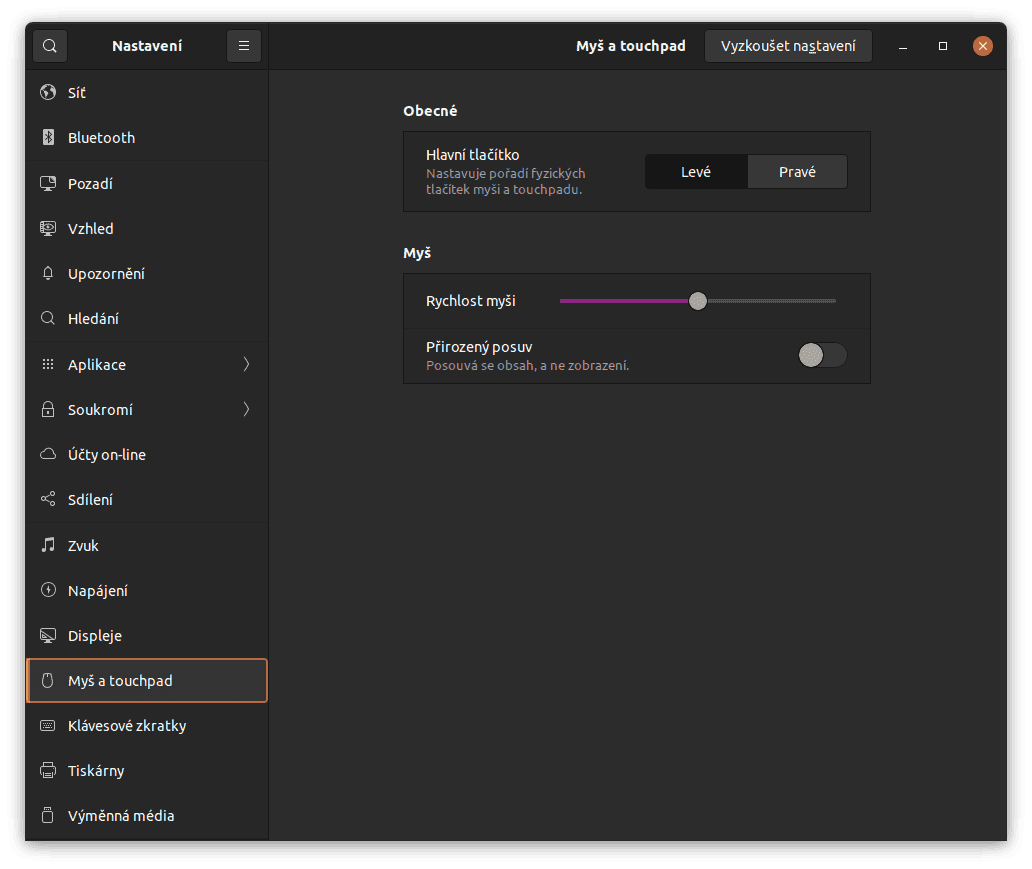The height and width of the screenshot is (869, 1032).
Task: Click the Bluetooth icon in sidebar
Action: 47,138
